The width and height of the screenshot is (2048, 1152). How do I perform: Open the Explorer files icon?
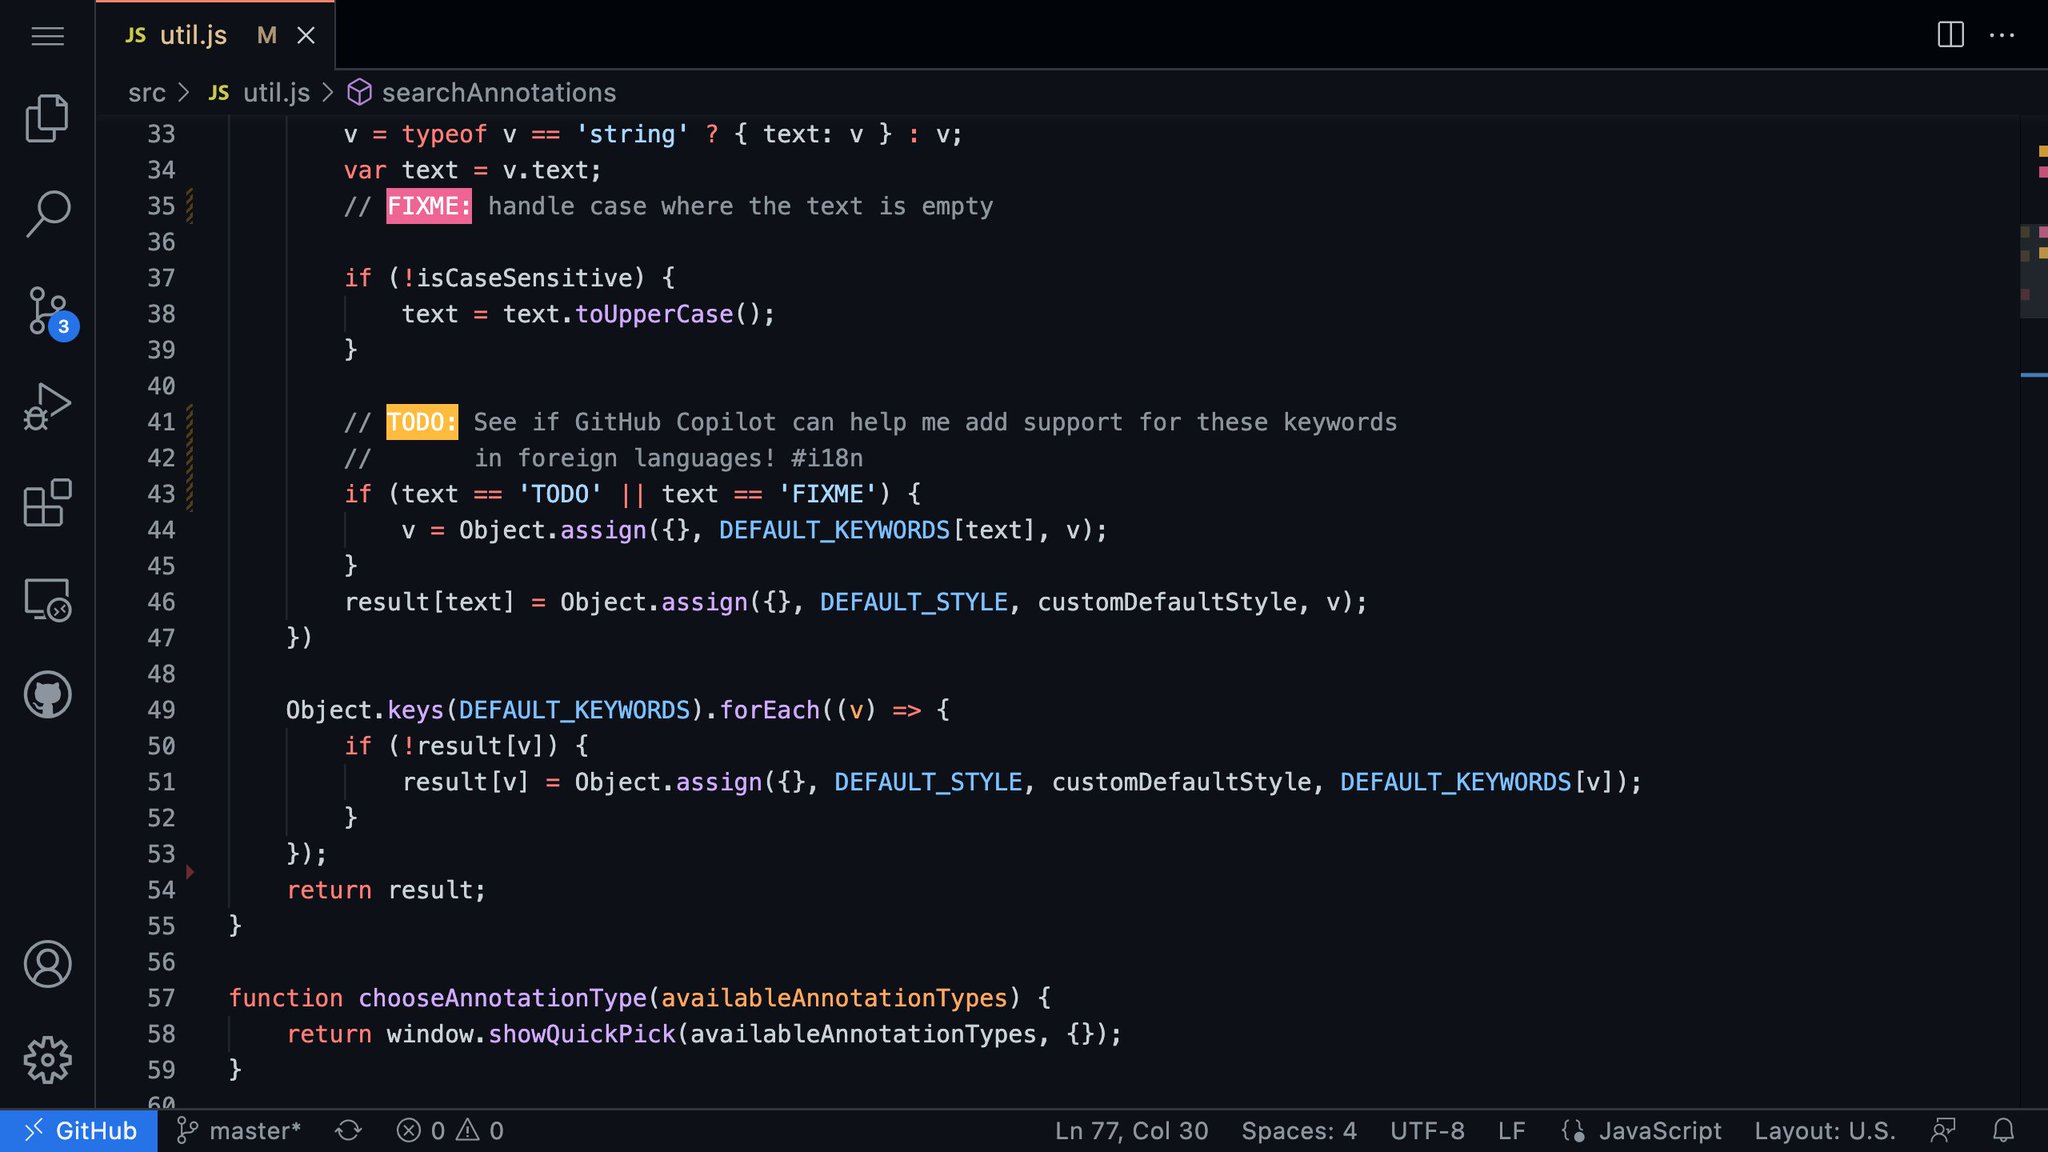(47, 118)
